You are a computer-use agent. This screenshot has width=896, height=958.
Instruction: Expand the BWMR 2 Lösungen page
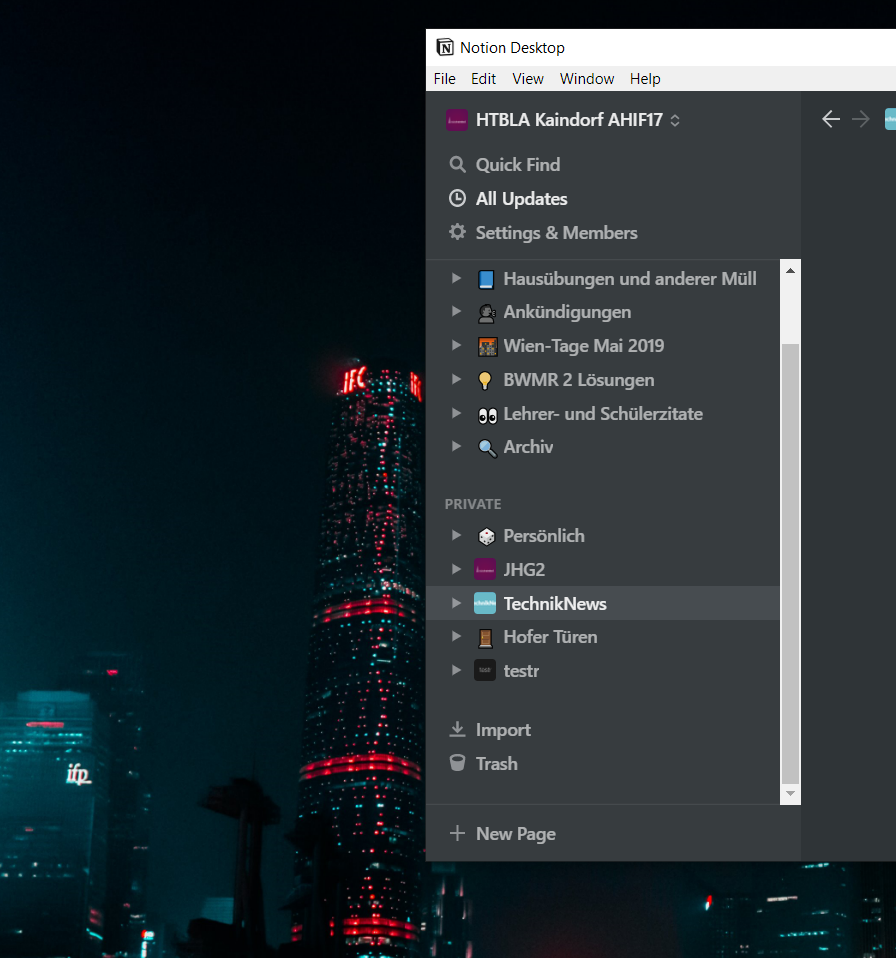click(456, 379)
